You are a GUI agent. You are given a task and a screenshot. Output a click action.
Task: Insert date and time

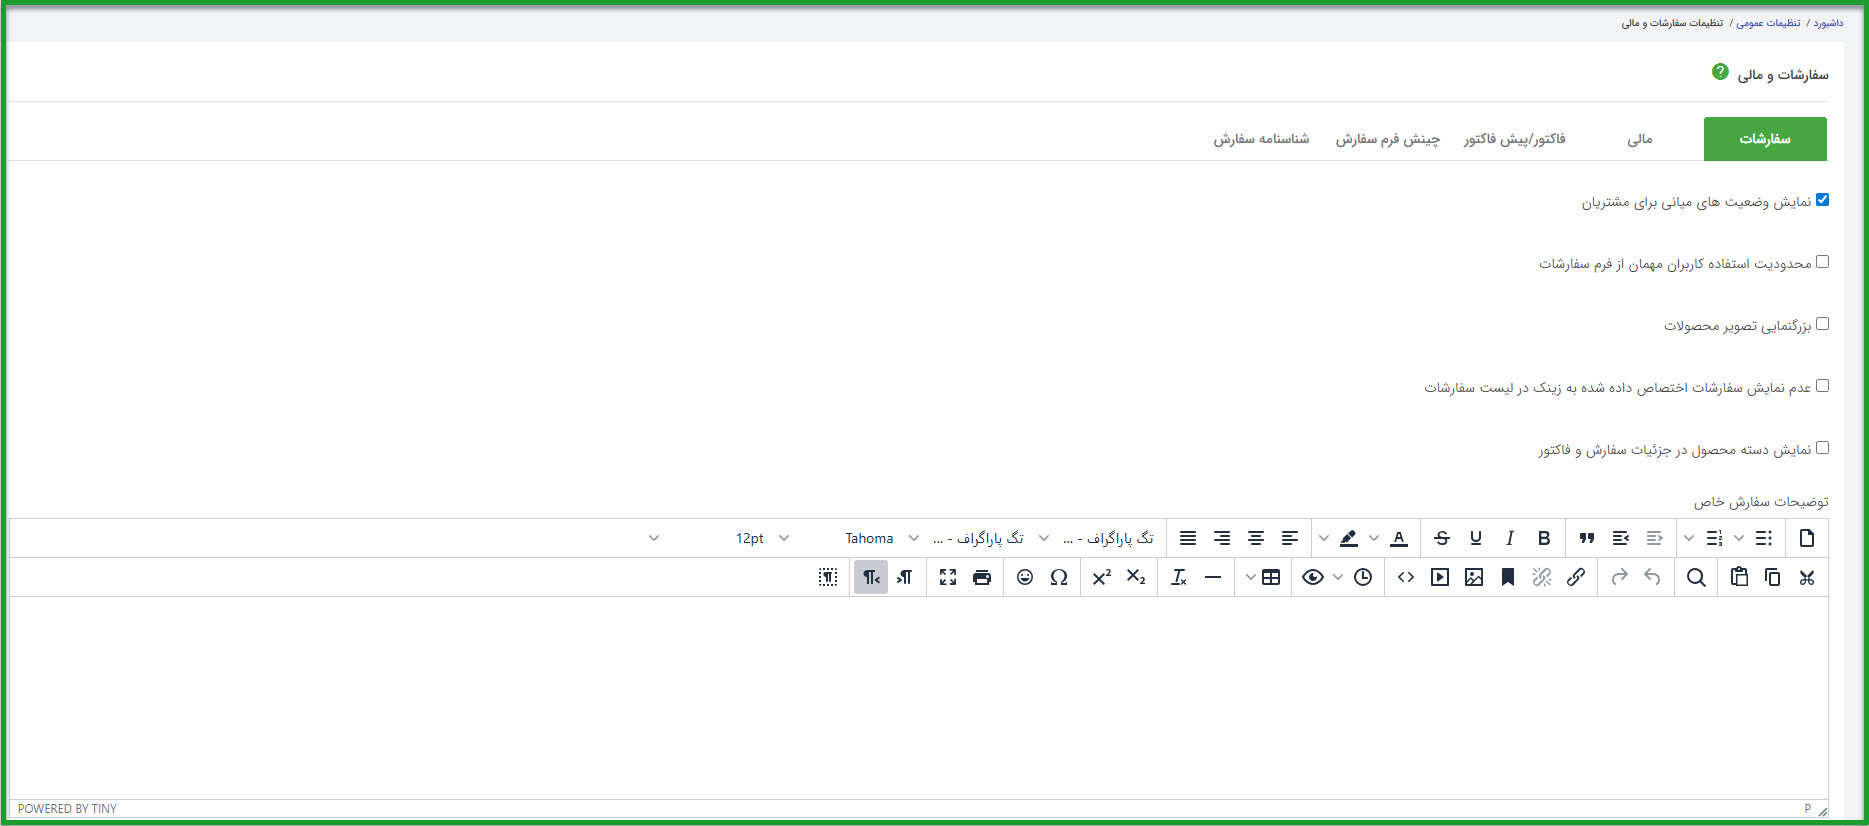click(1363, 577)
